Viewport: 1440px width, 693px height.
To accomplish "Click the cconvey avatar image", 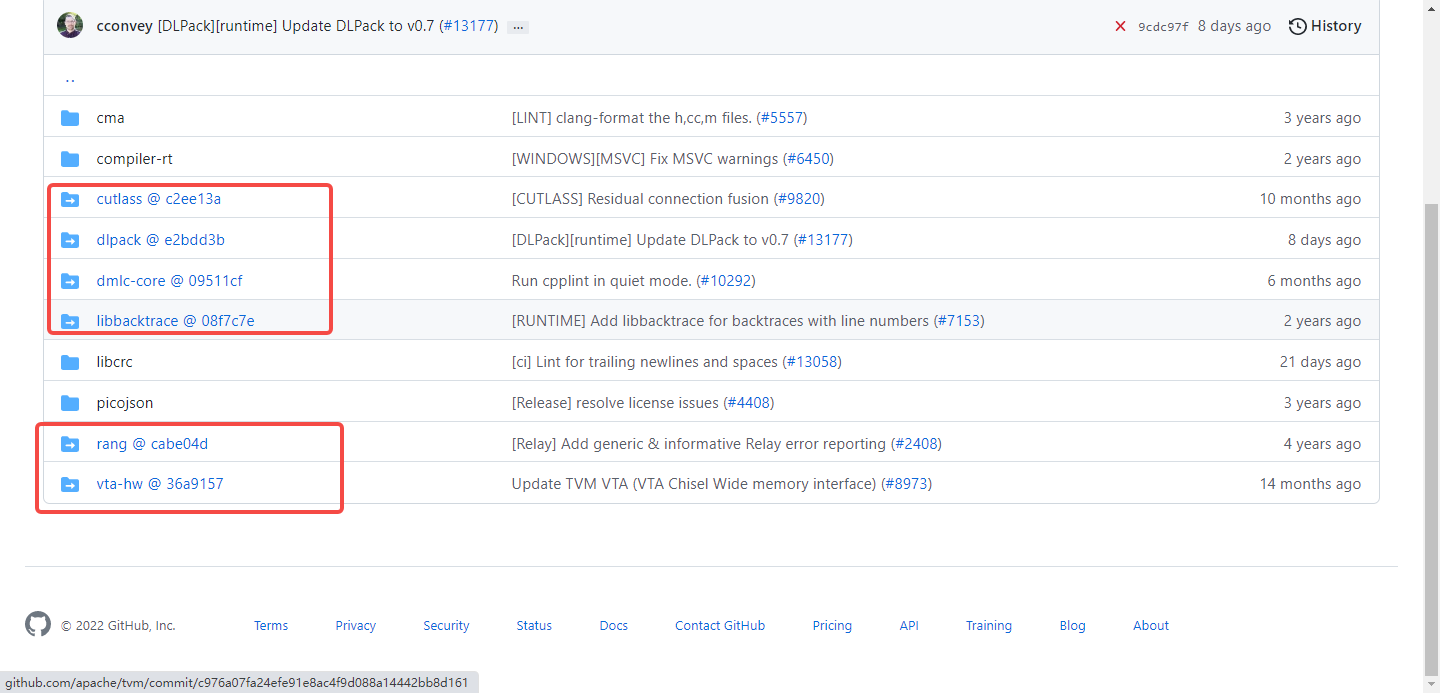I will coord(70,26).
